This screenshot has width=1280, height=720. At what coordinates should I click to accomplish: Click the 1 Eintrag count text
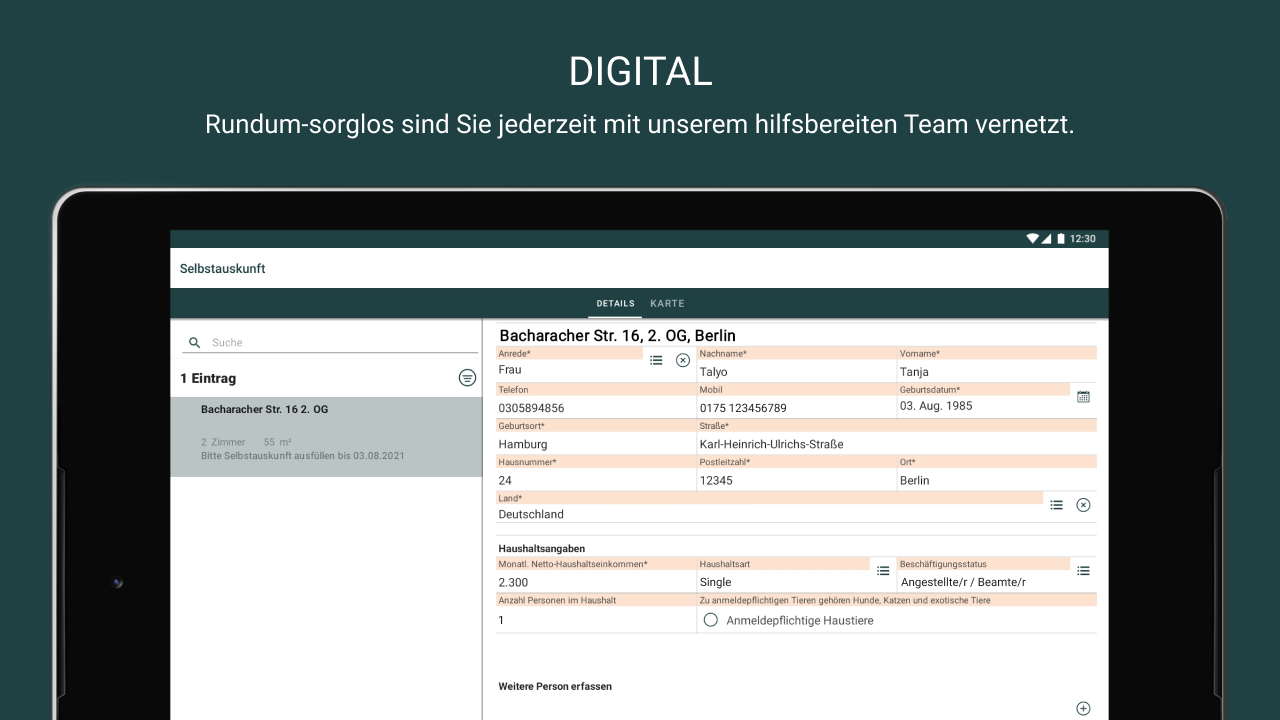tap(208, 378)
